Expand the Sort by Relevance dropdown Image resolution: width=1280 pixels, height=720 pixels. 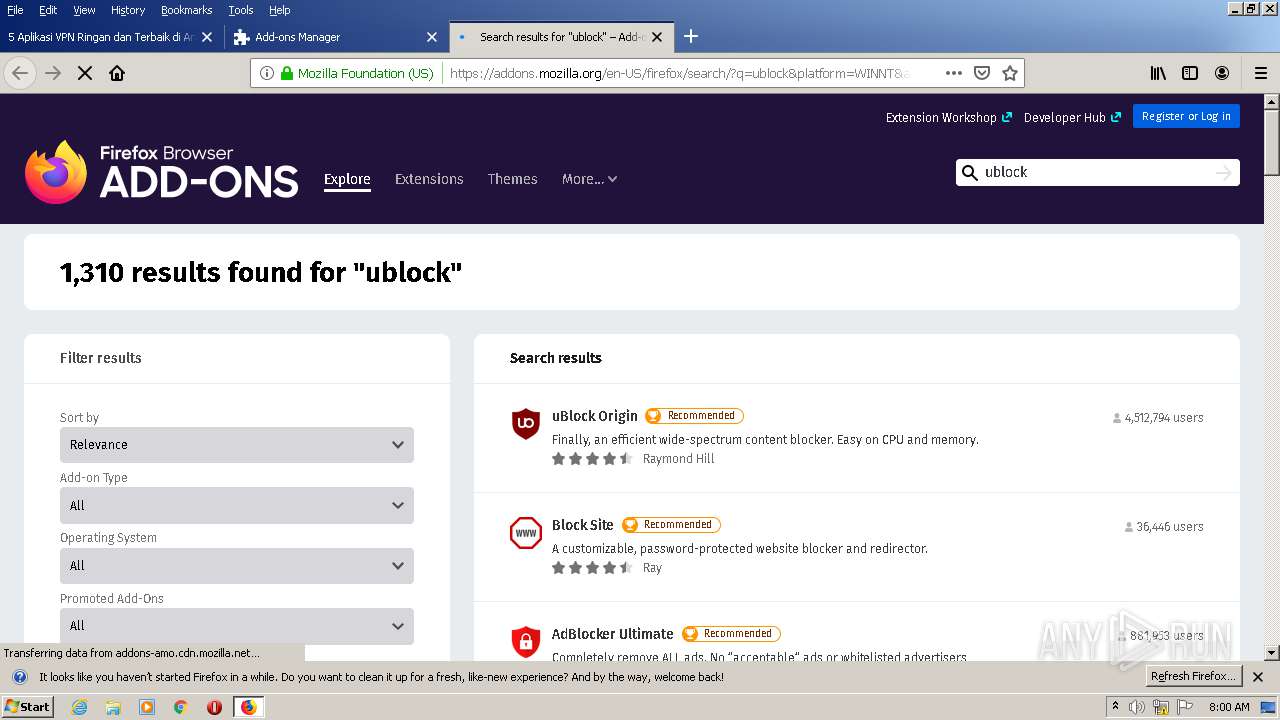point(237,445)
